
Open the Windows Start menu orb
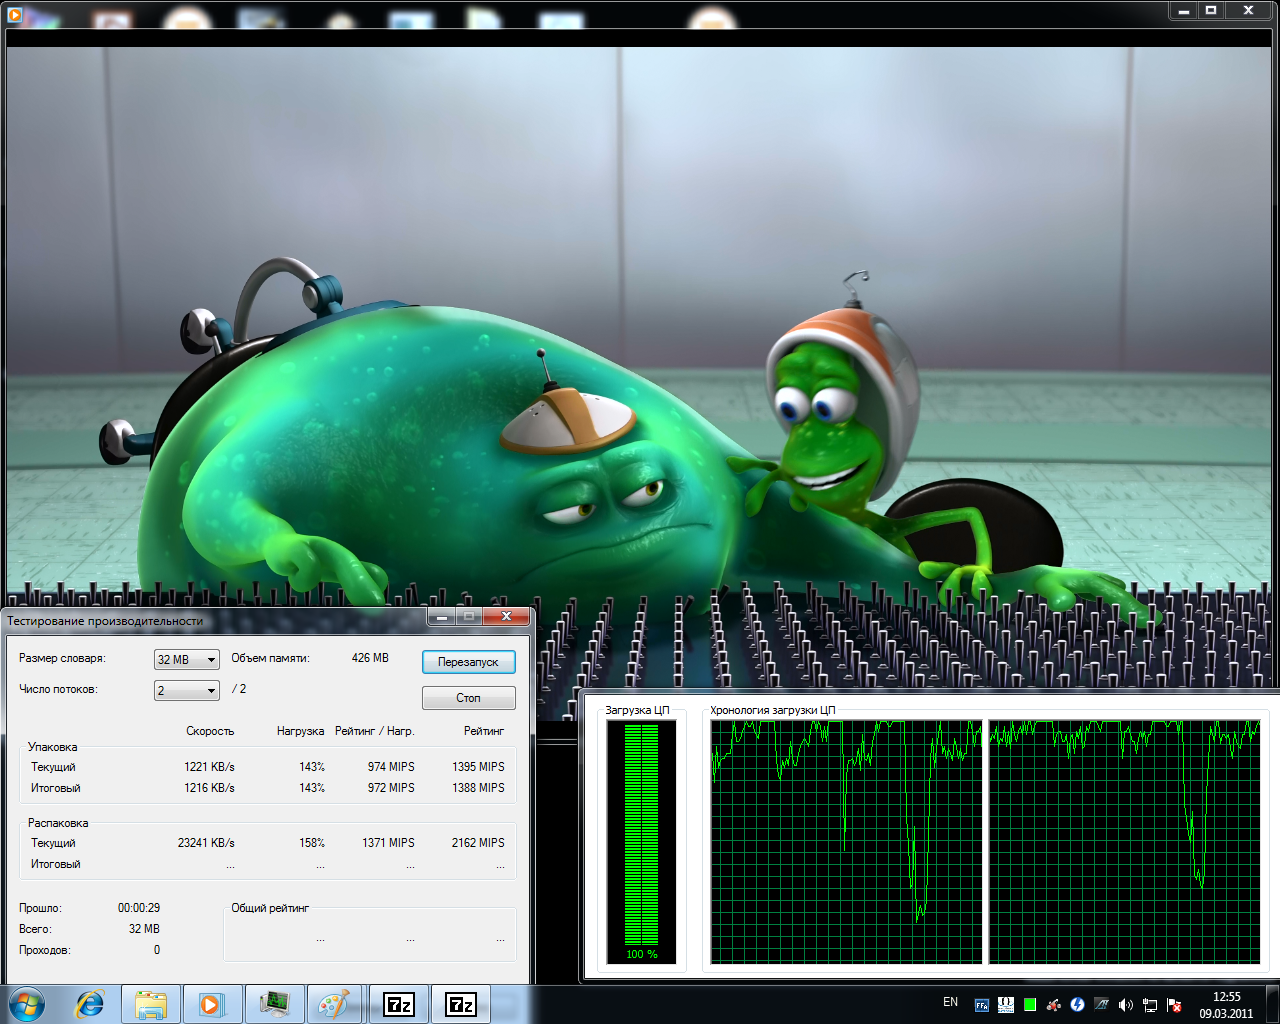27,1004
